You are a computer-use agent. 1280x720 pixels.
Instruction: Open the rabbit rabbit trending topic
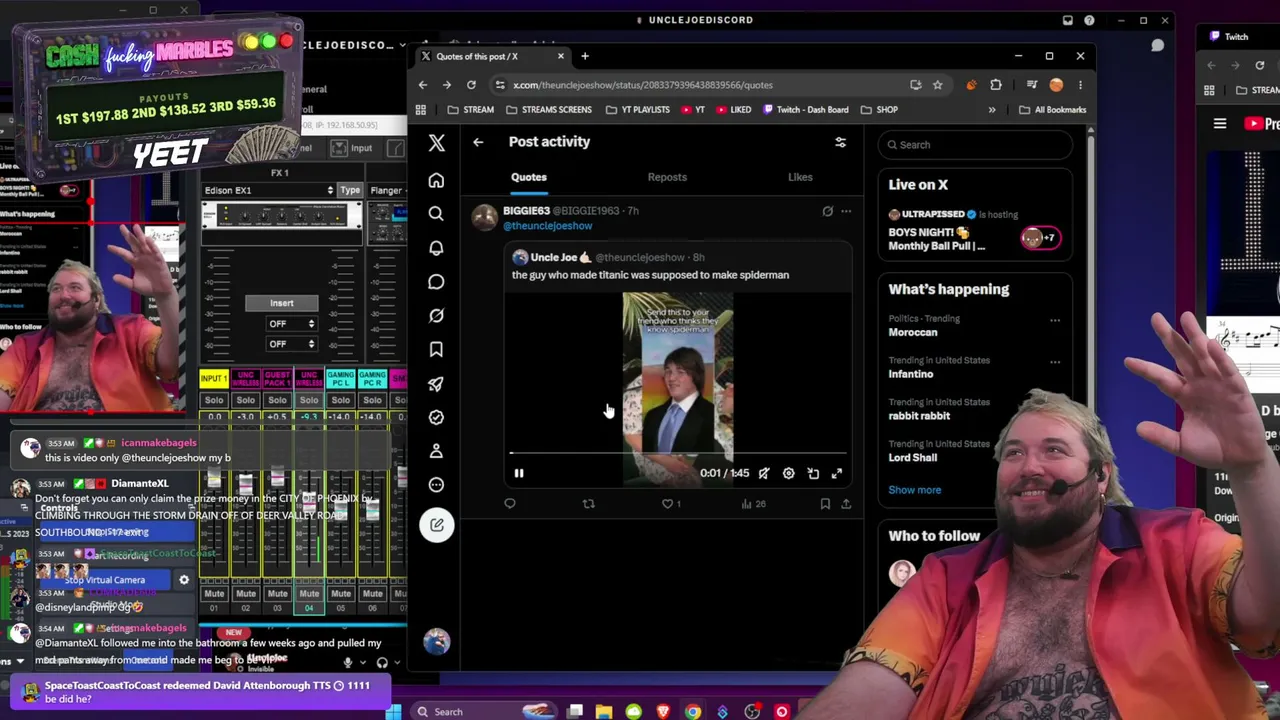coord(919,416)
